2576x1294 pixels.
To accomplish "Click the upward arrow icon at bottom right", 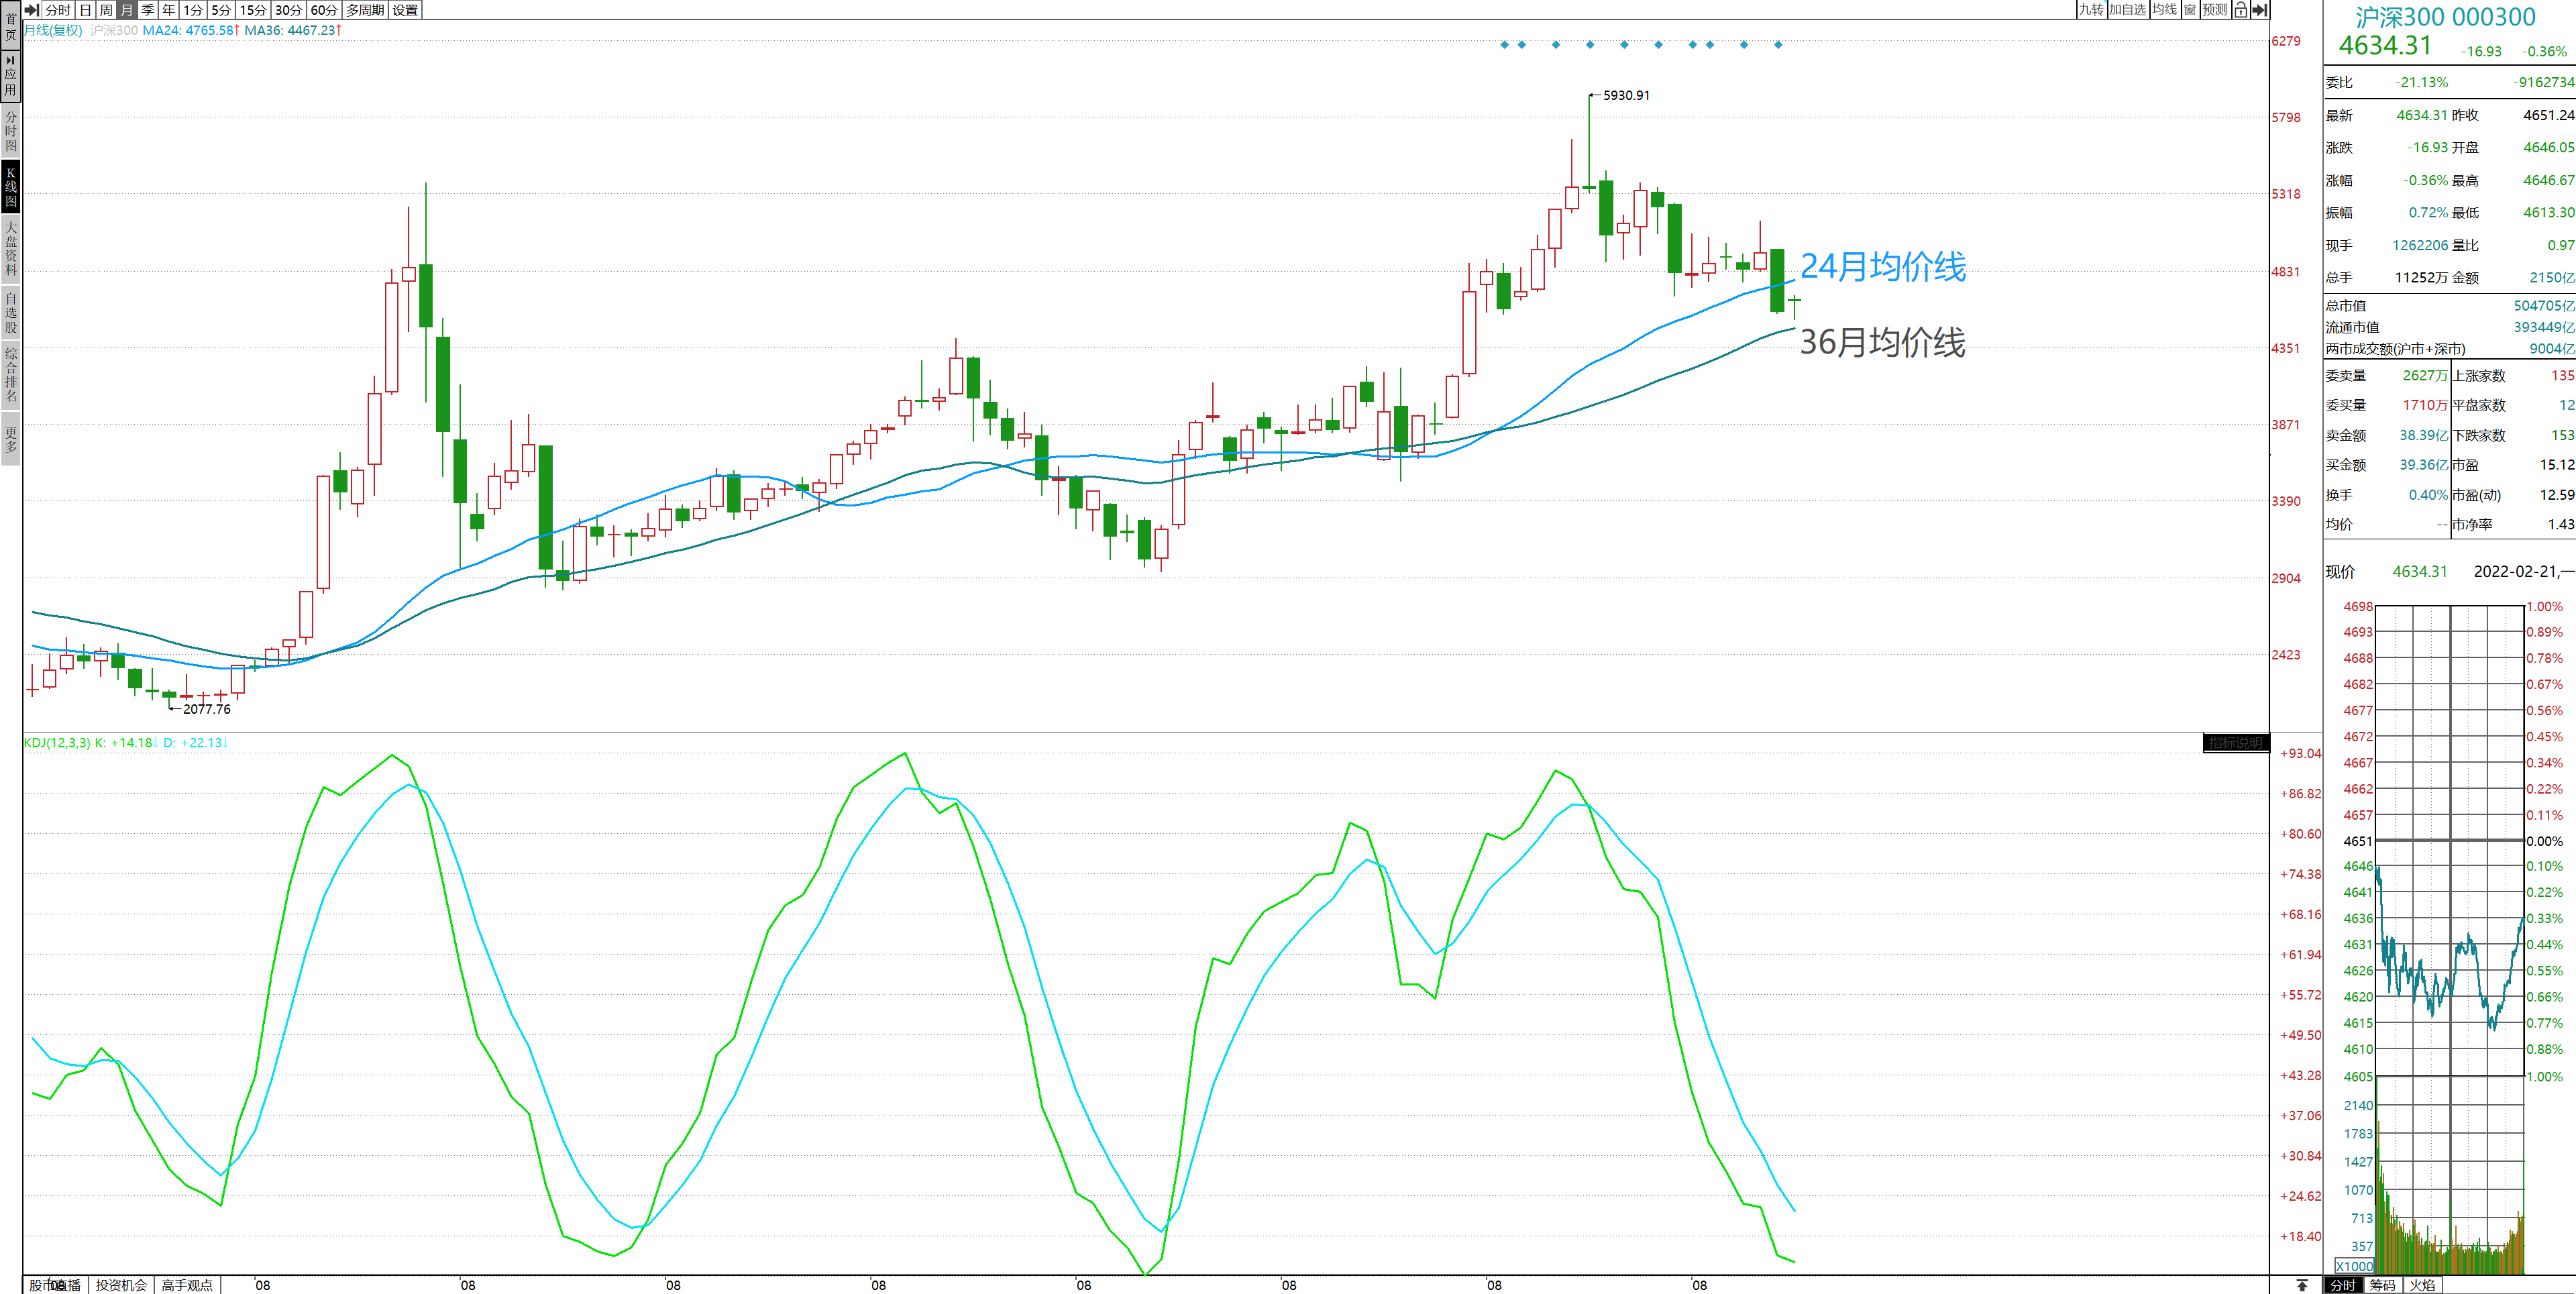I will (2302, 1285).
